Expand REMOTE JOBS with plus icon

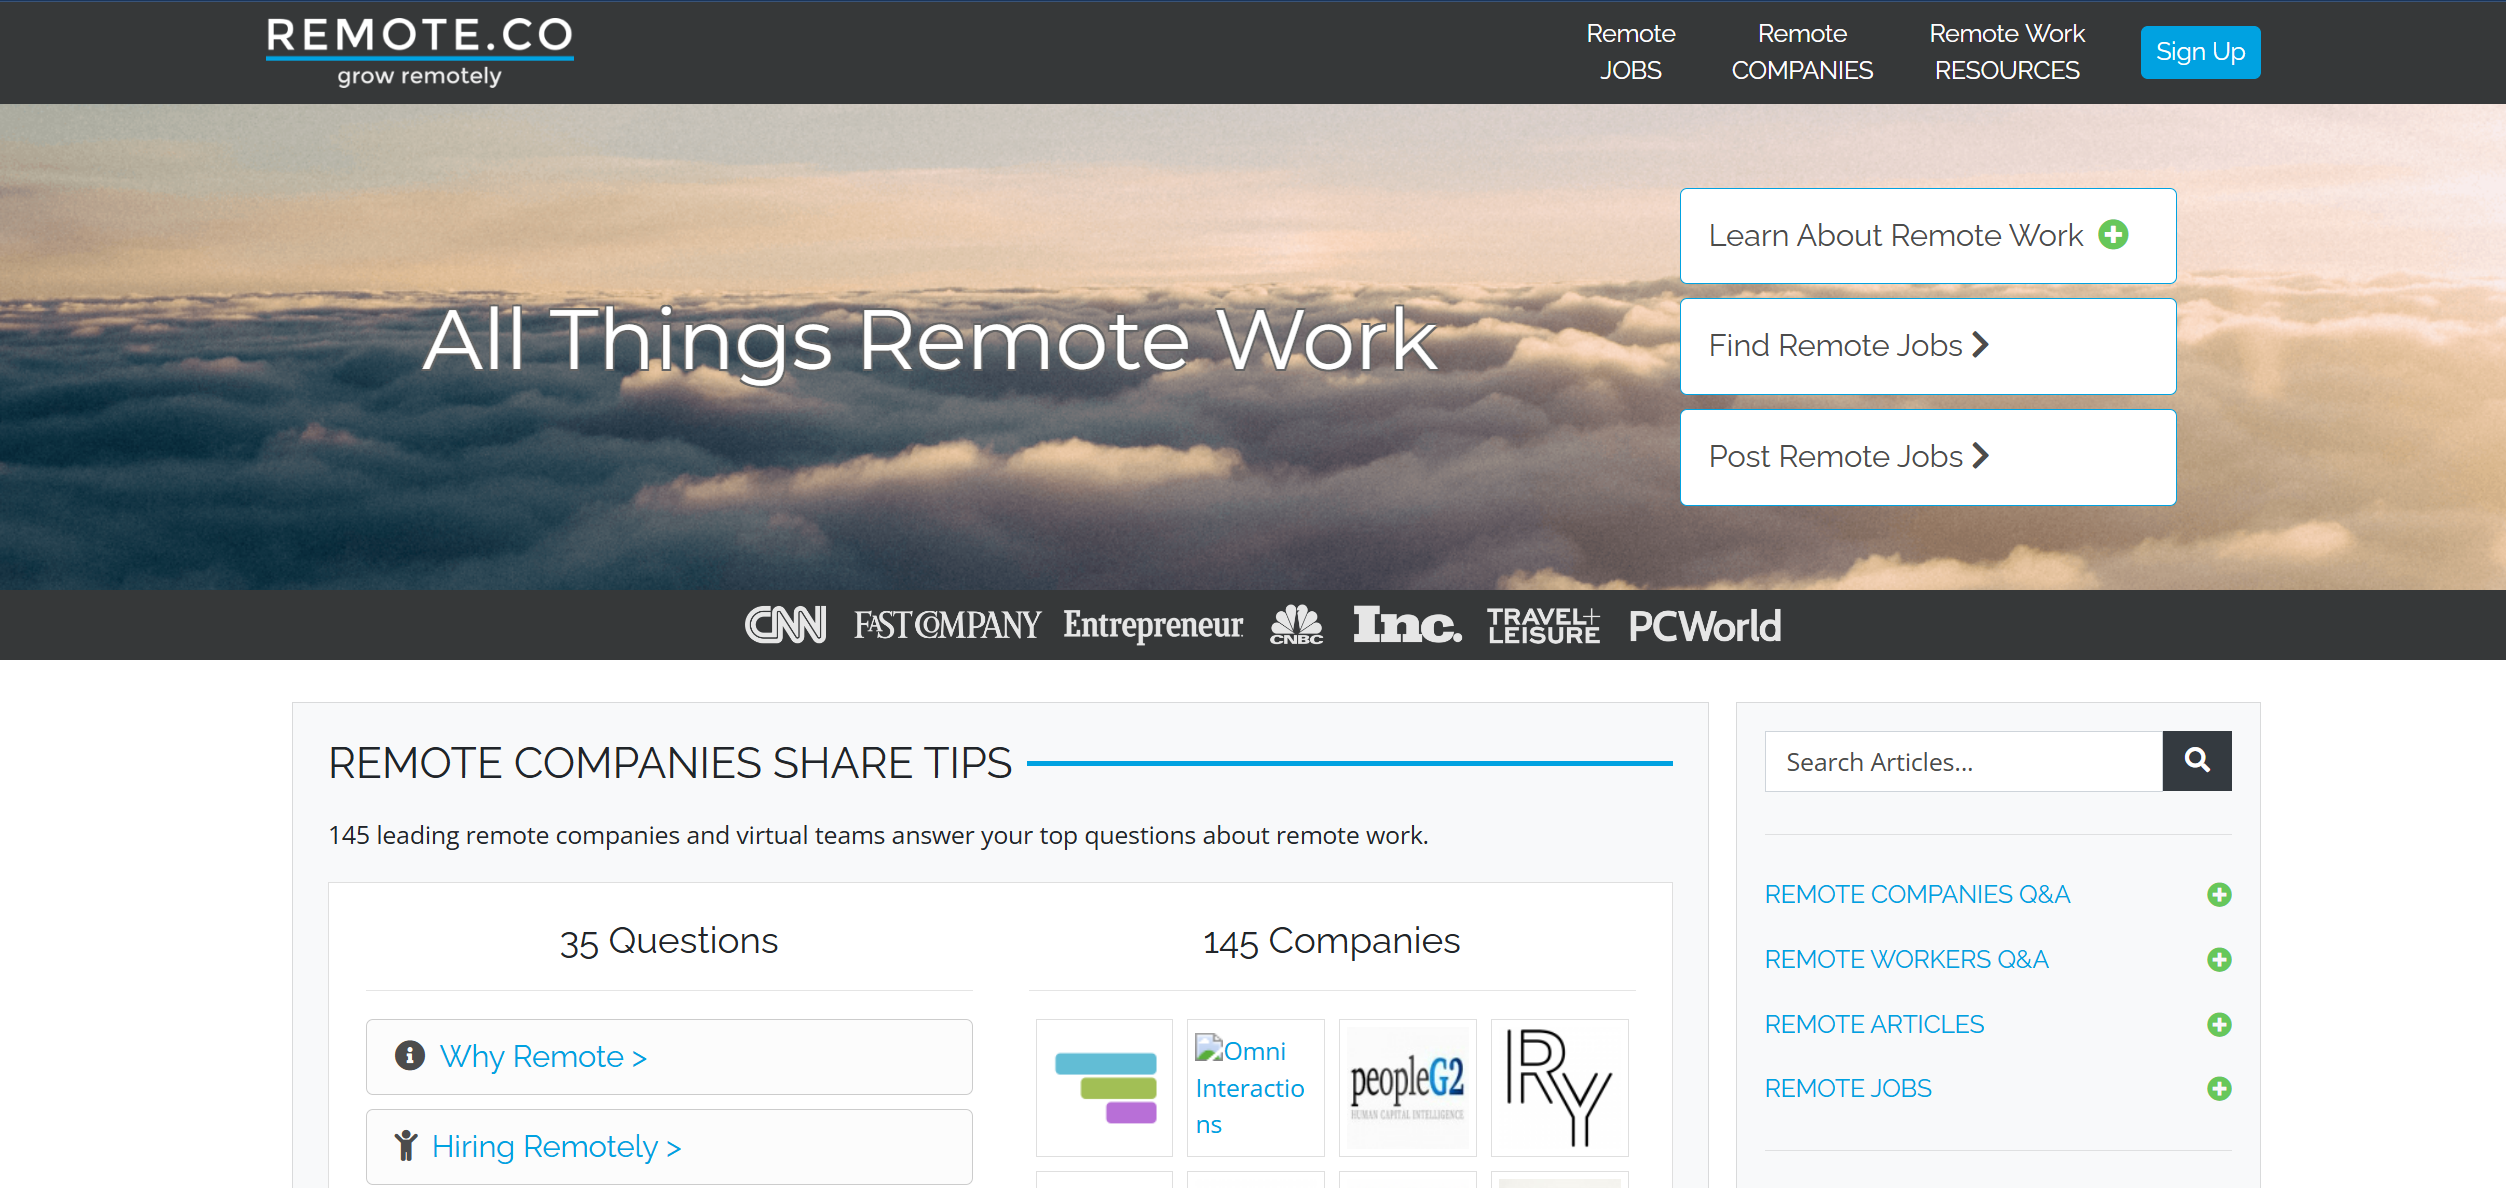pyautogui.click(x=2219, y=1089)
